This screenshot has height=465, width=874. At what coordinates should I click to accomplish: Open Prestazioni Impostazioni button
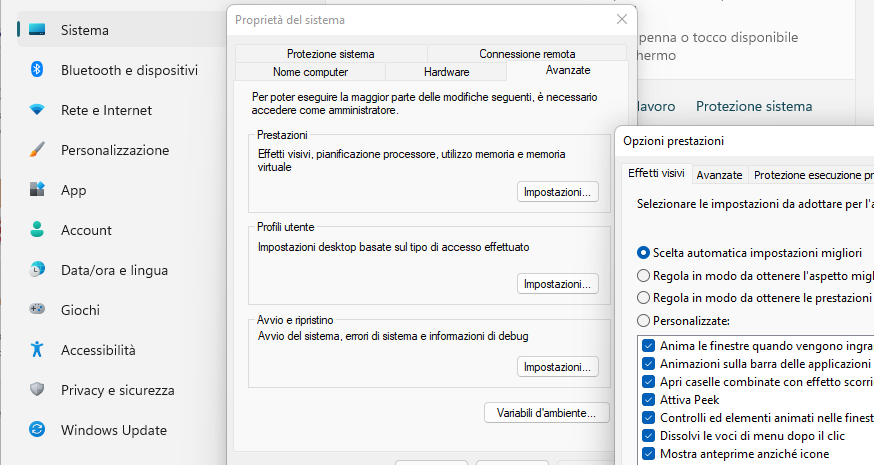click(557, 192)
